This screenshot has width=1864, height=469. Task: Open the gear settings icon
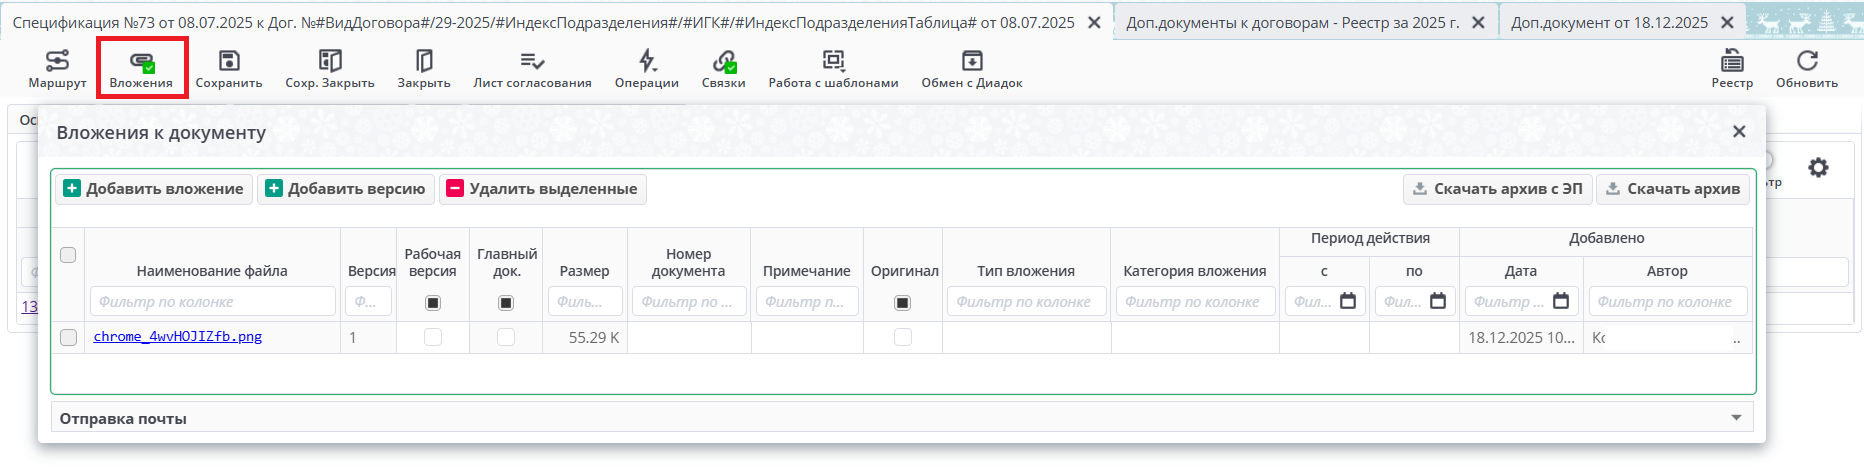1818,167
